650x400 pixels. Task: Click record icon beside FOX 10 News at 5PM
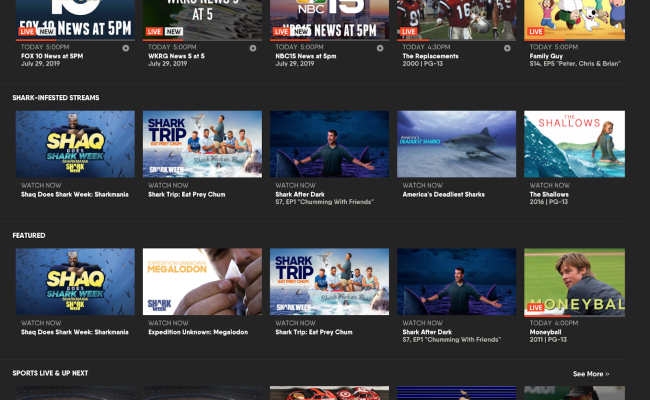(126, 48)
